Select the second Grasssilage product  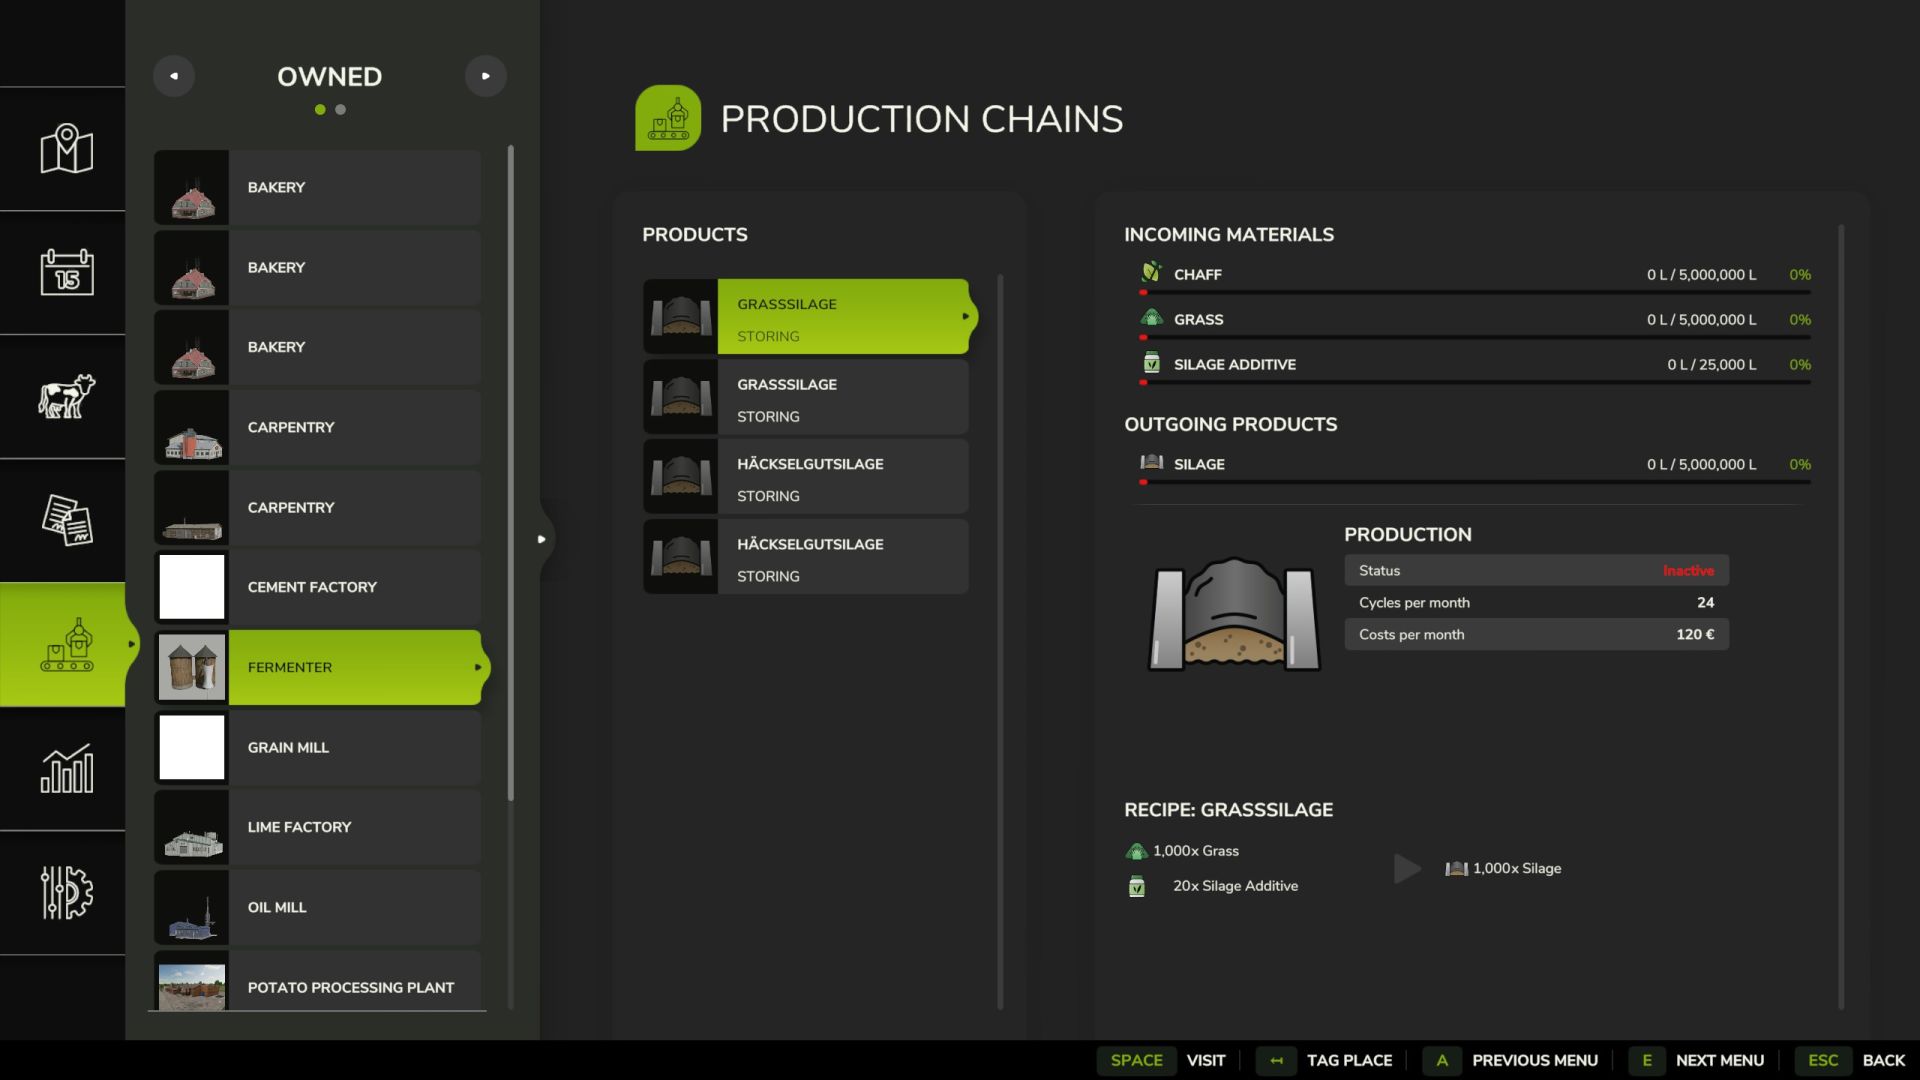pyautogui.click(x=806, y=397)
